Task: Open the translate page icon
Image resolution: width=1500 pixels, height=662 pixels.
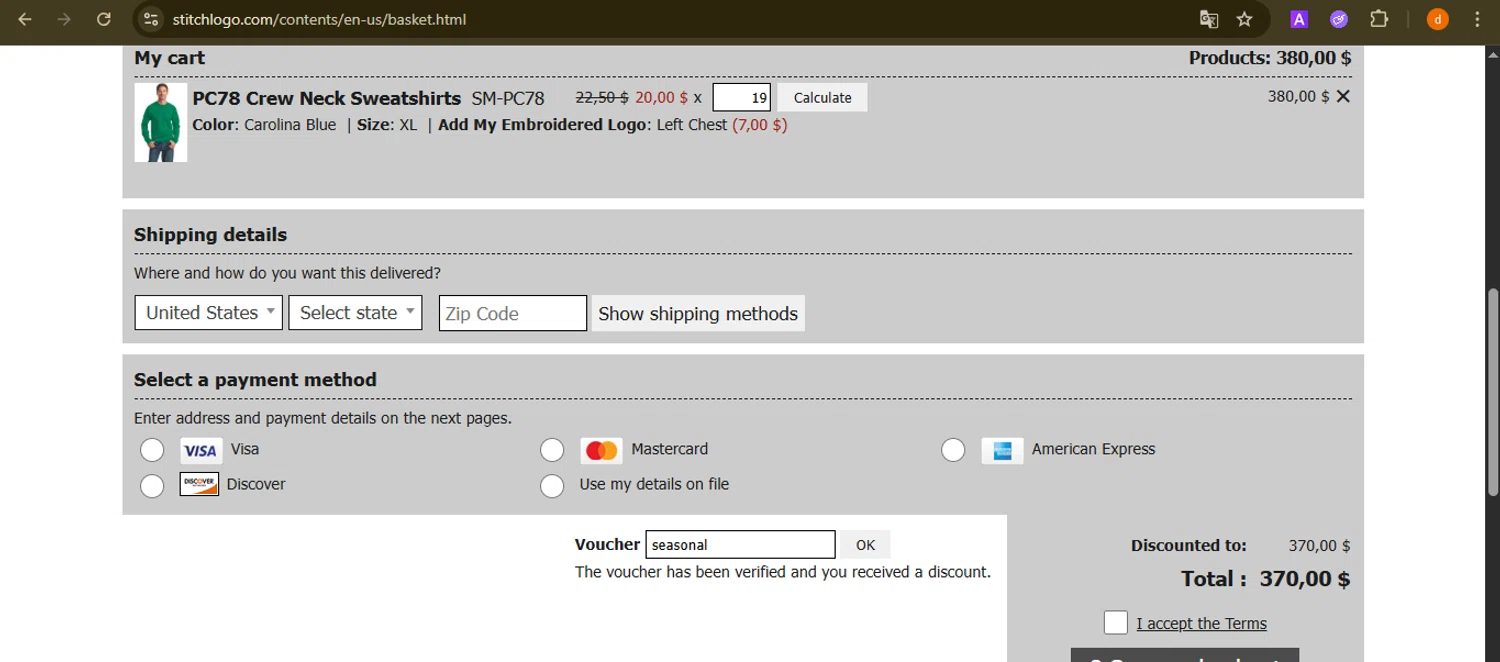Action: click(x=1208, y=19)
